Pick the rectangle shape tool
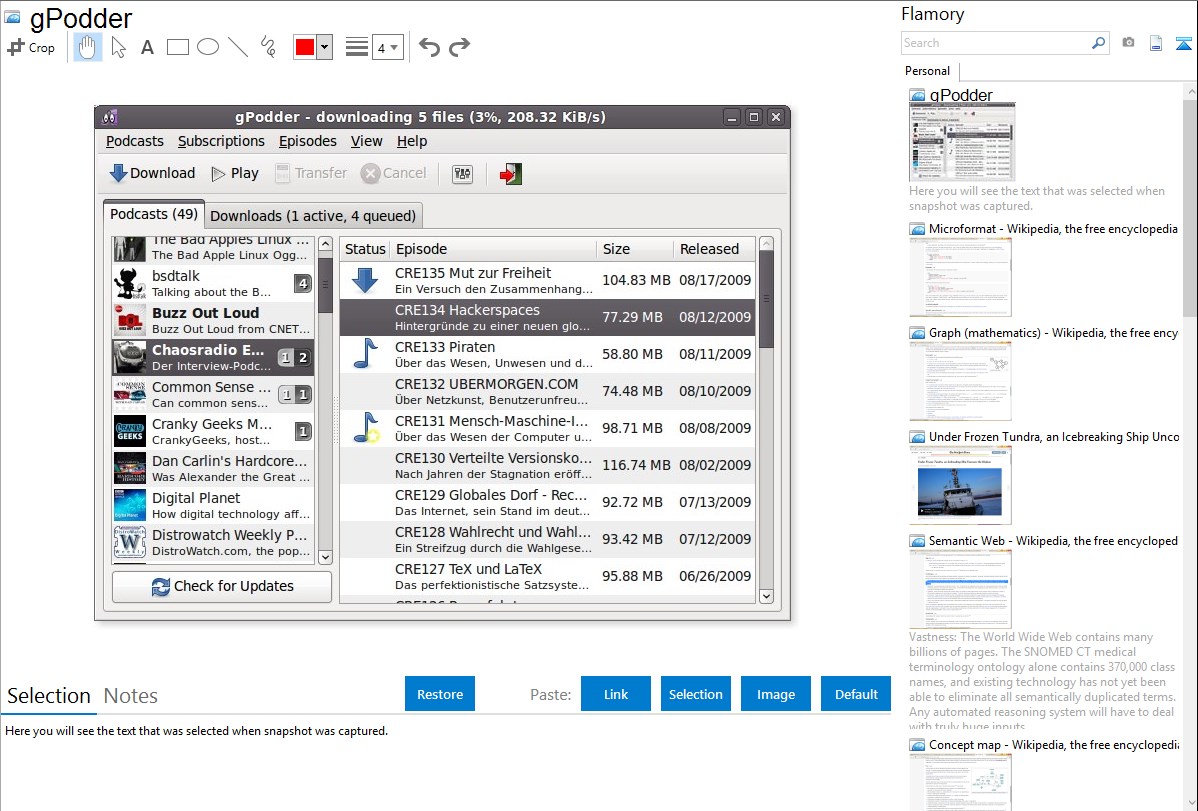The image size is (1198, 811). tap(177, 47)
